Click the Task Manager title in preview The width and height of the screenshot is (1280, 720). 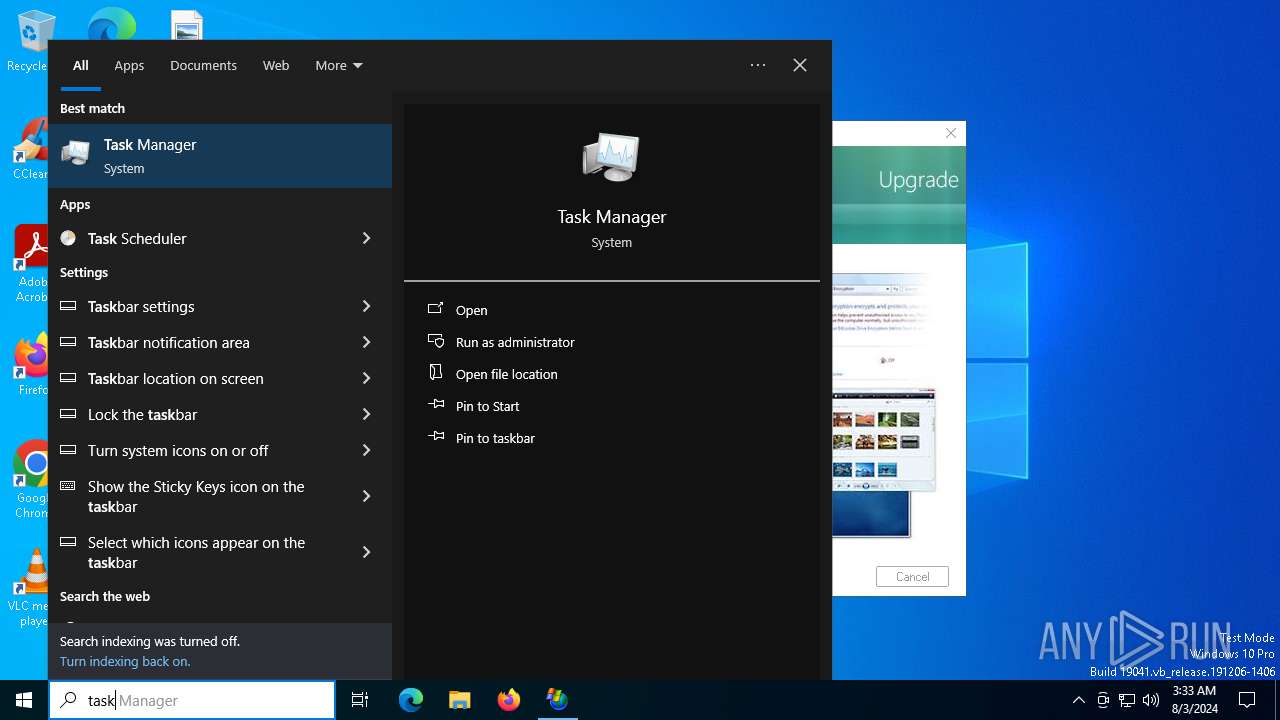pos(612,216)
